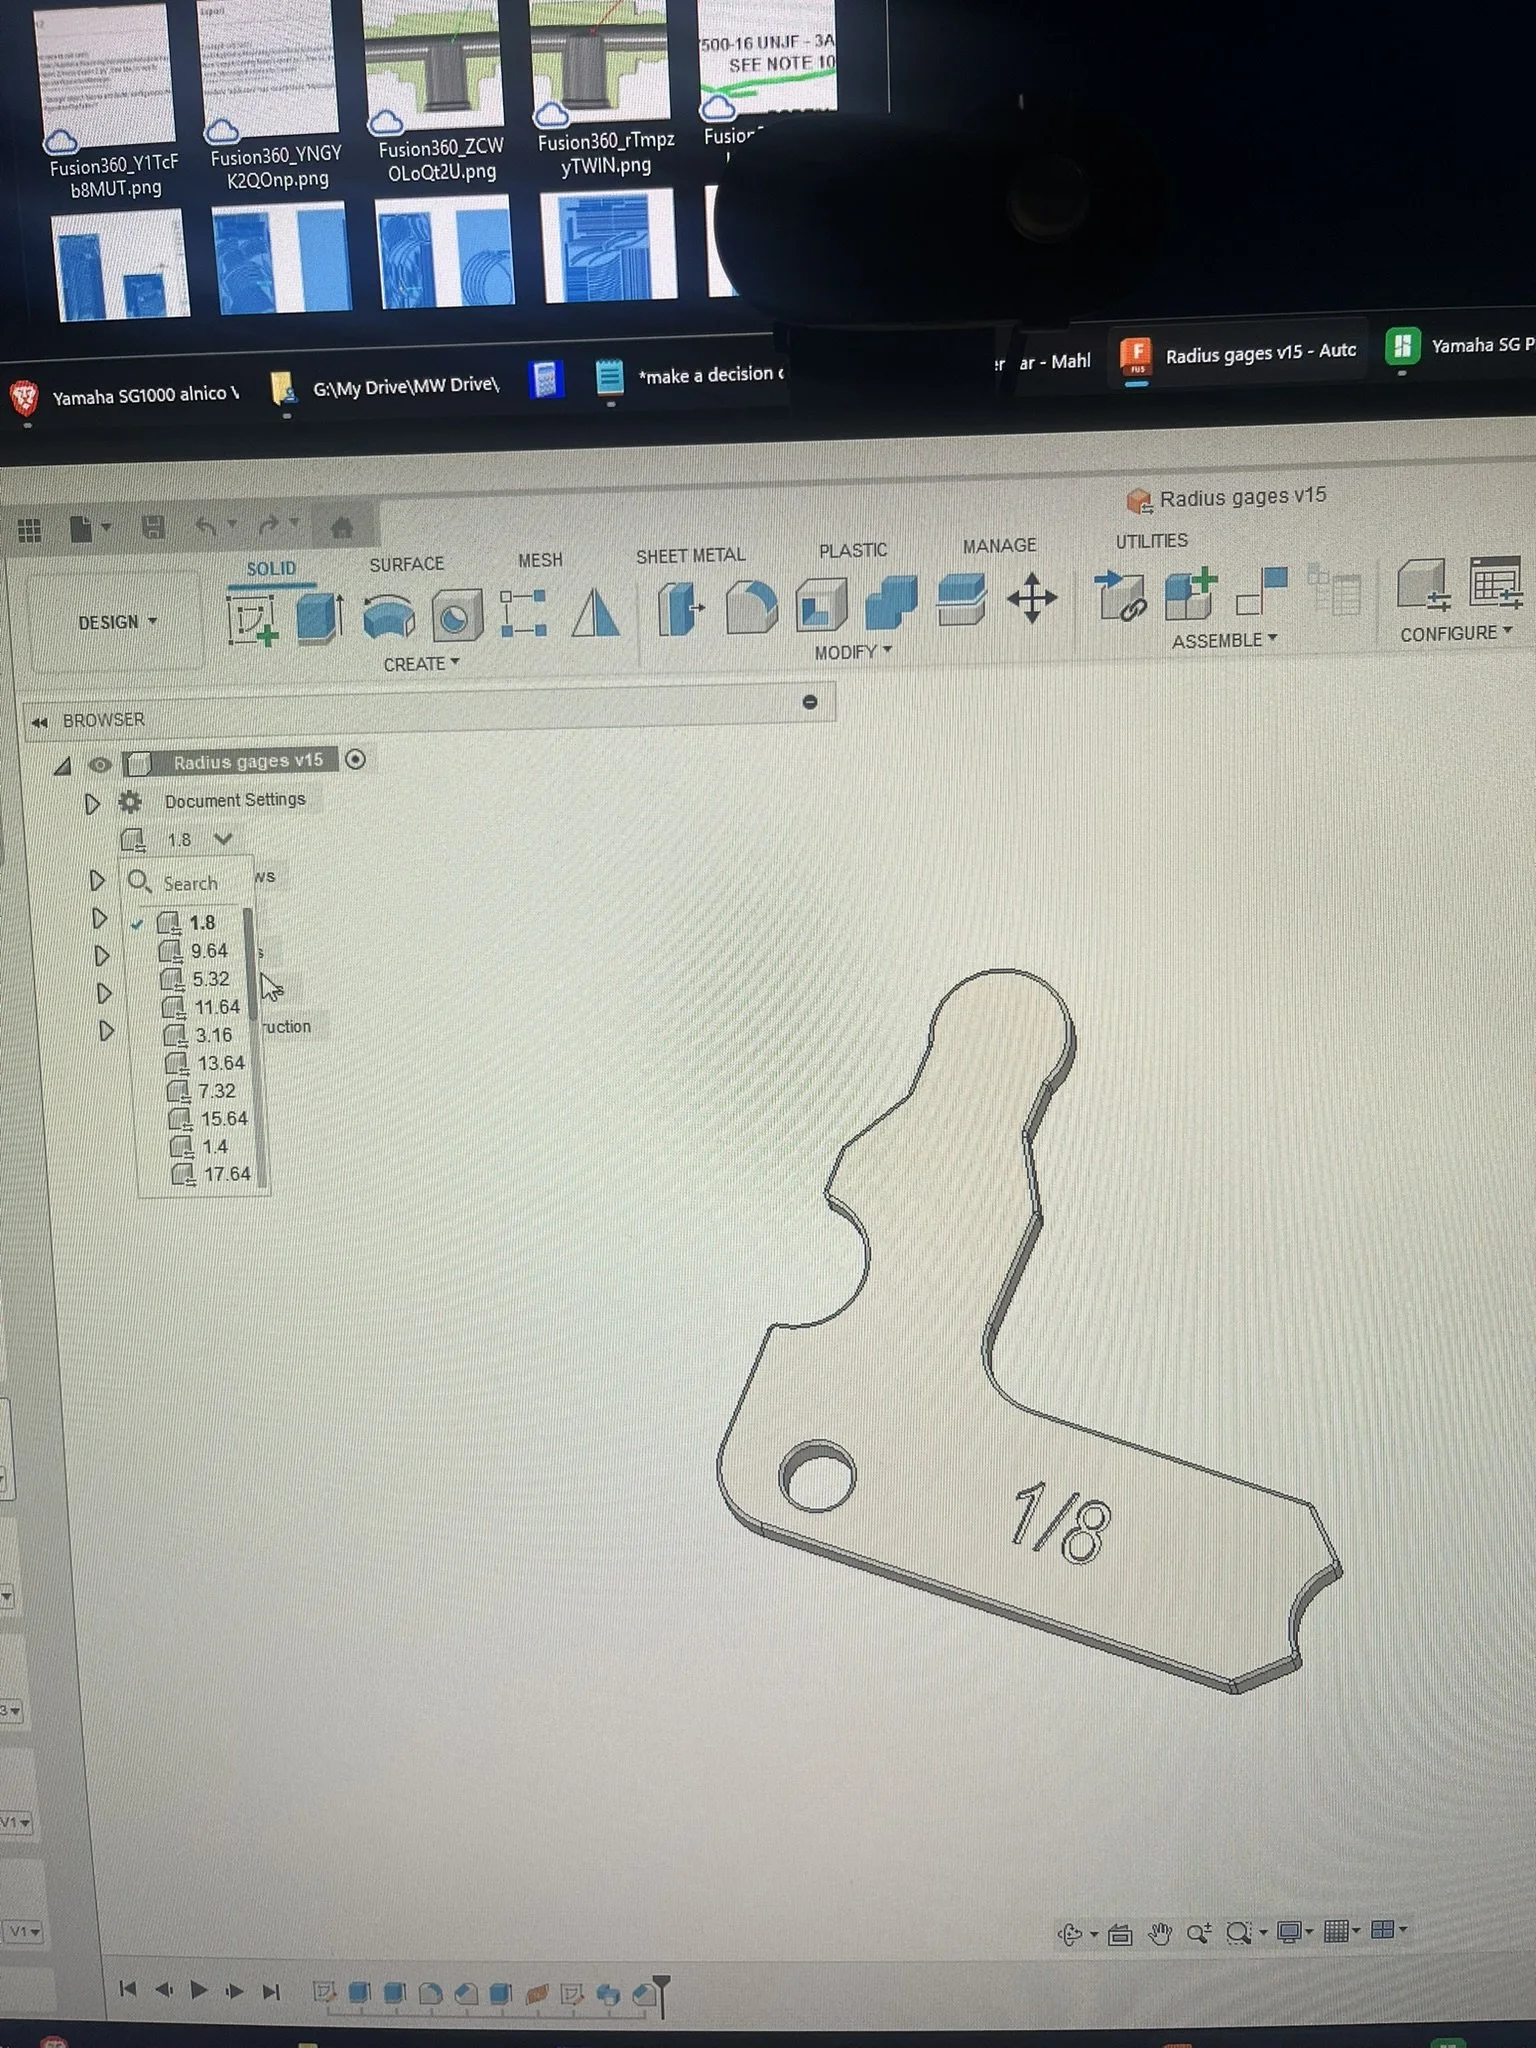Open the data panel grid icon
The width and height of the screenshot is (1536, 2048).
29,530
